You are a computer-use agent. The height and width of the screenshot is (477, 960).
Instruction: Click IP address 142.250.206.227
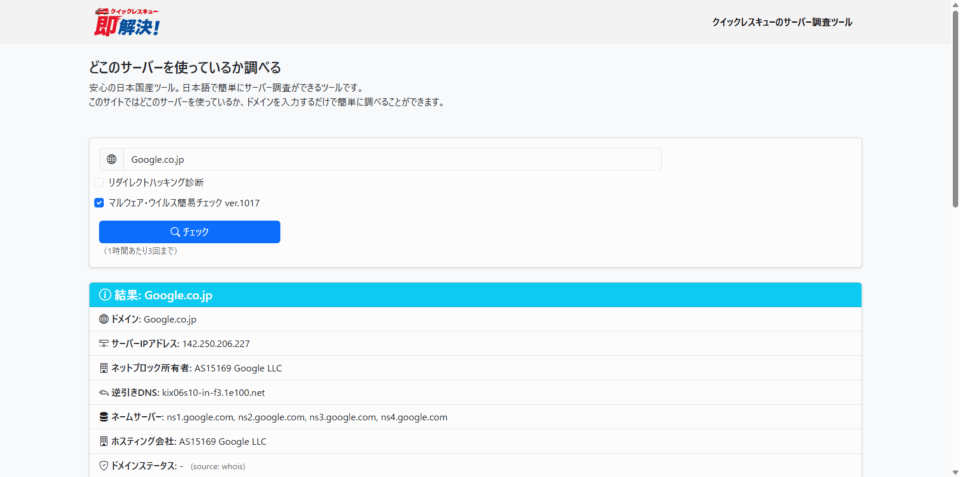pos(216,344)
